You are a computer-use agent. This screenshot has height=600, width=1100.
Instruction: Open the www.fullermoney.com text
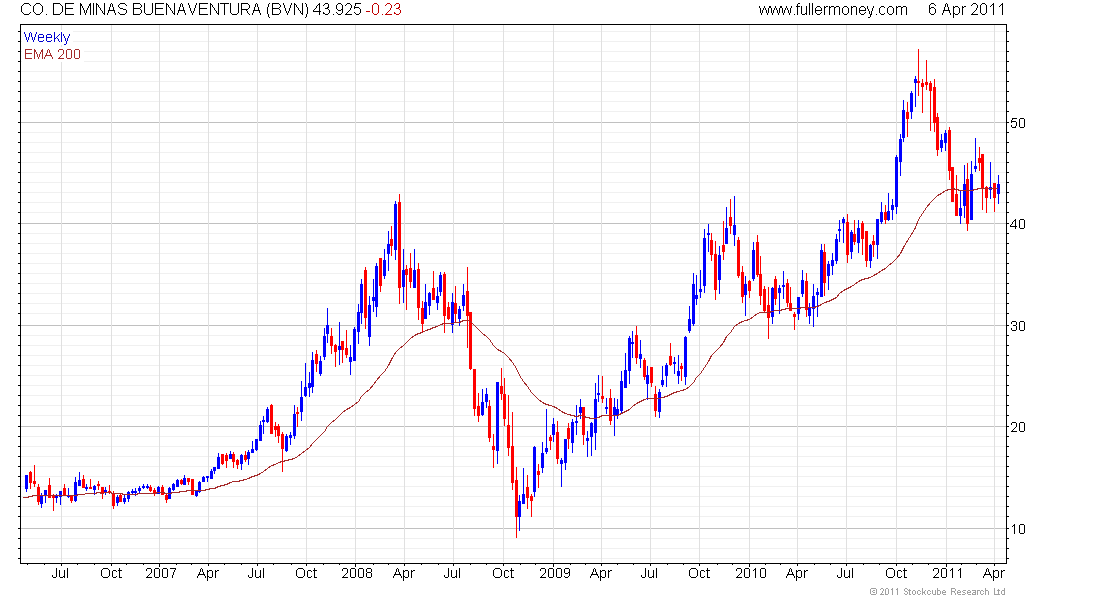(833, 10)
